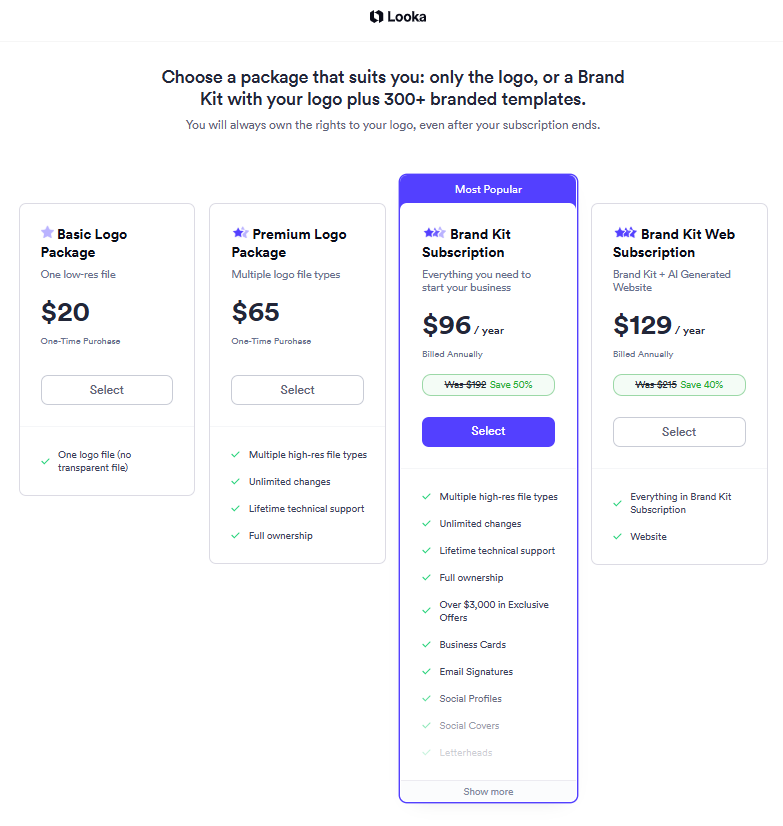Click the Save 40% badge
783x826 pixels.
[679, 384]
